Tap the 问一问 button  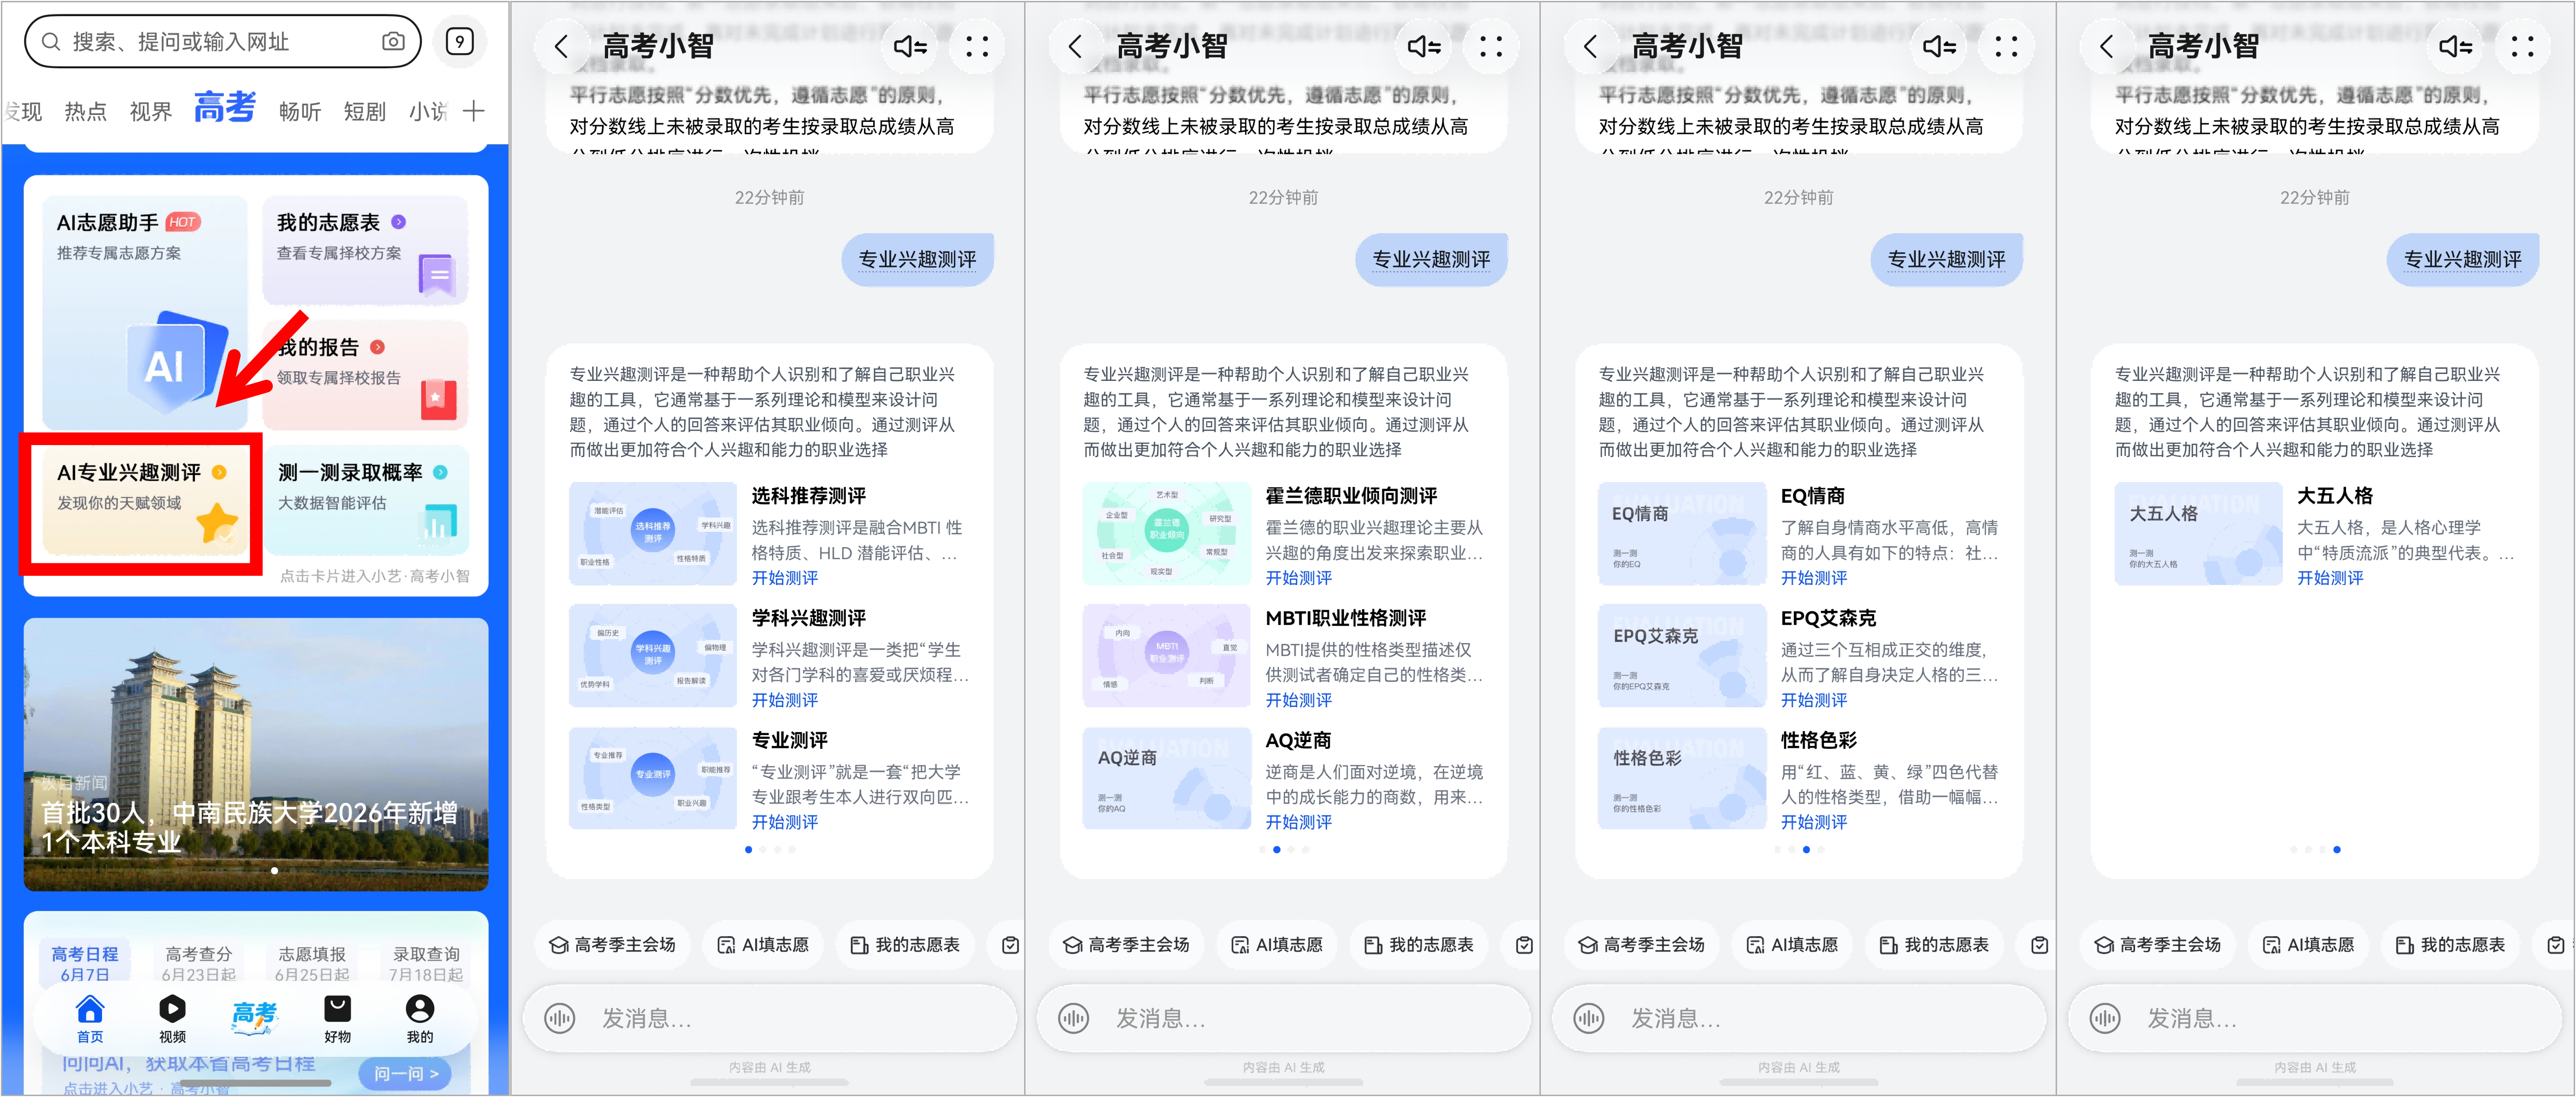tap(406, 1073)
